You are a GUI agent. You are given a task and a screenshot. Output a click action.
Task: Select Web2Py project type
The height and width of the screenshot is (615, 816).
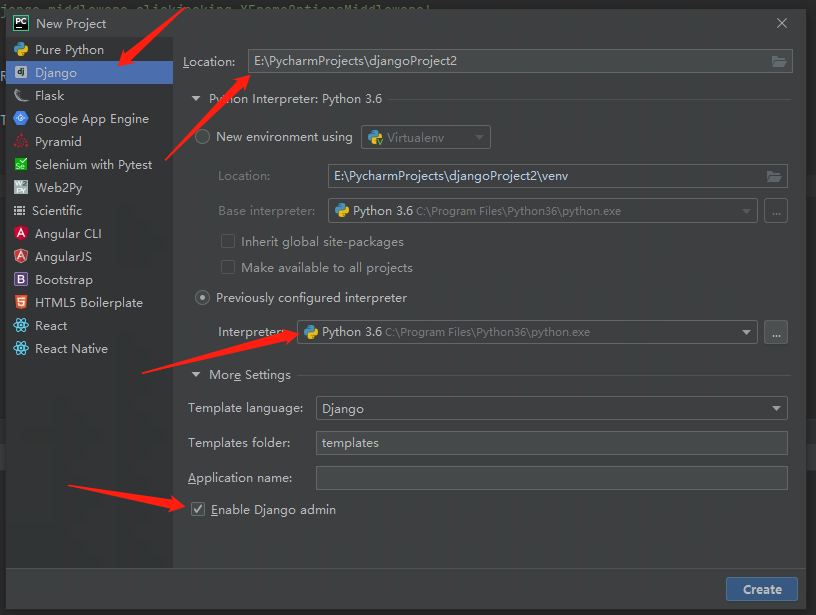click(90, 187)
